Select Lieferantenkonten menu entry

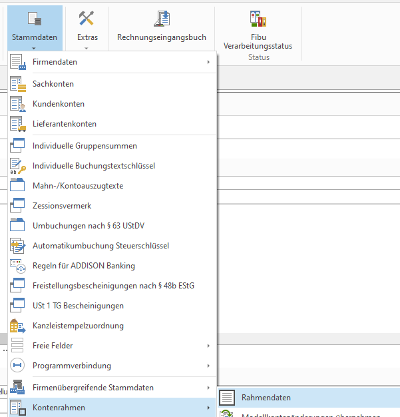pyautogui.click(x=112, y=124)
